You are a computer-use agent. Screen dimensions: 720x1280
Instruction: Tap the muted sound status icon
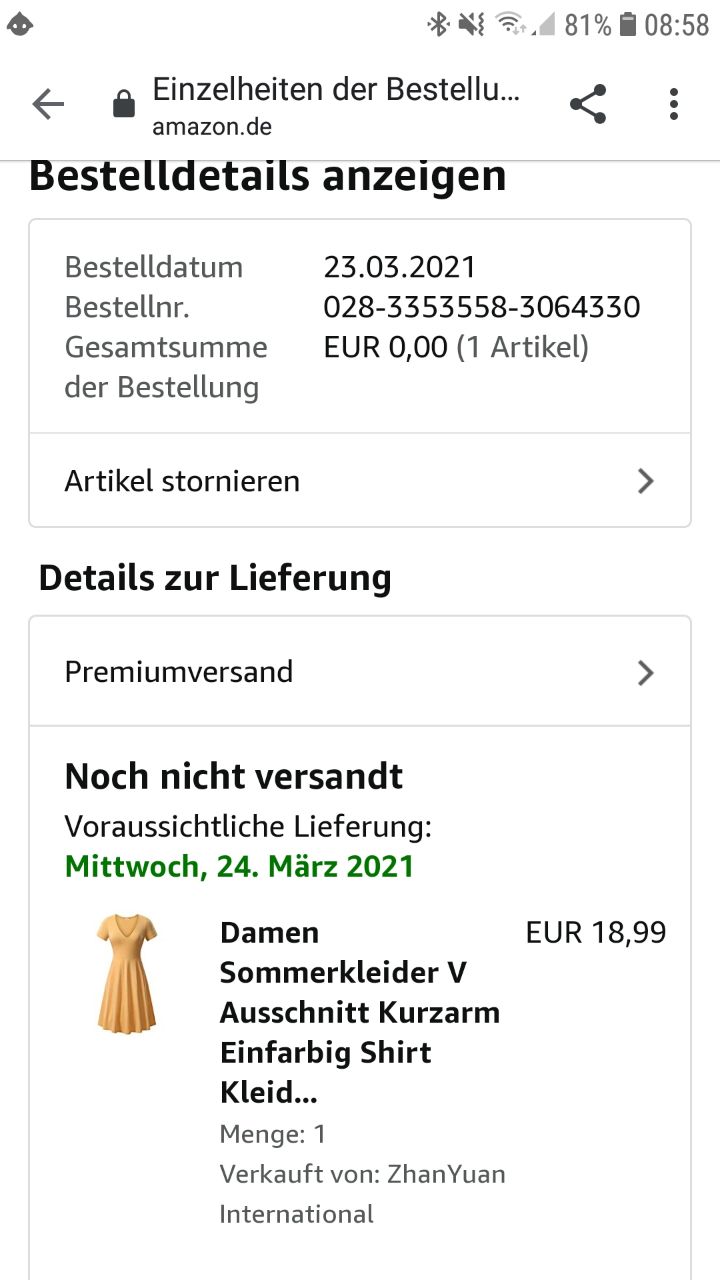(x=471, y=25)
